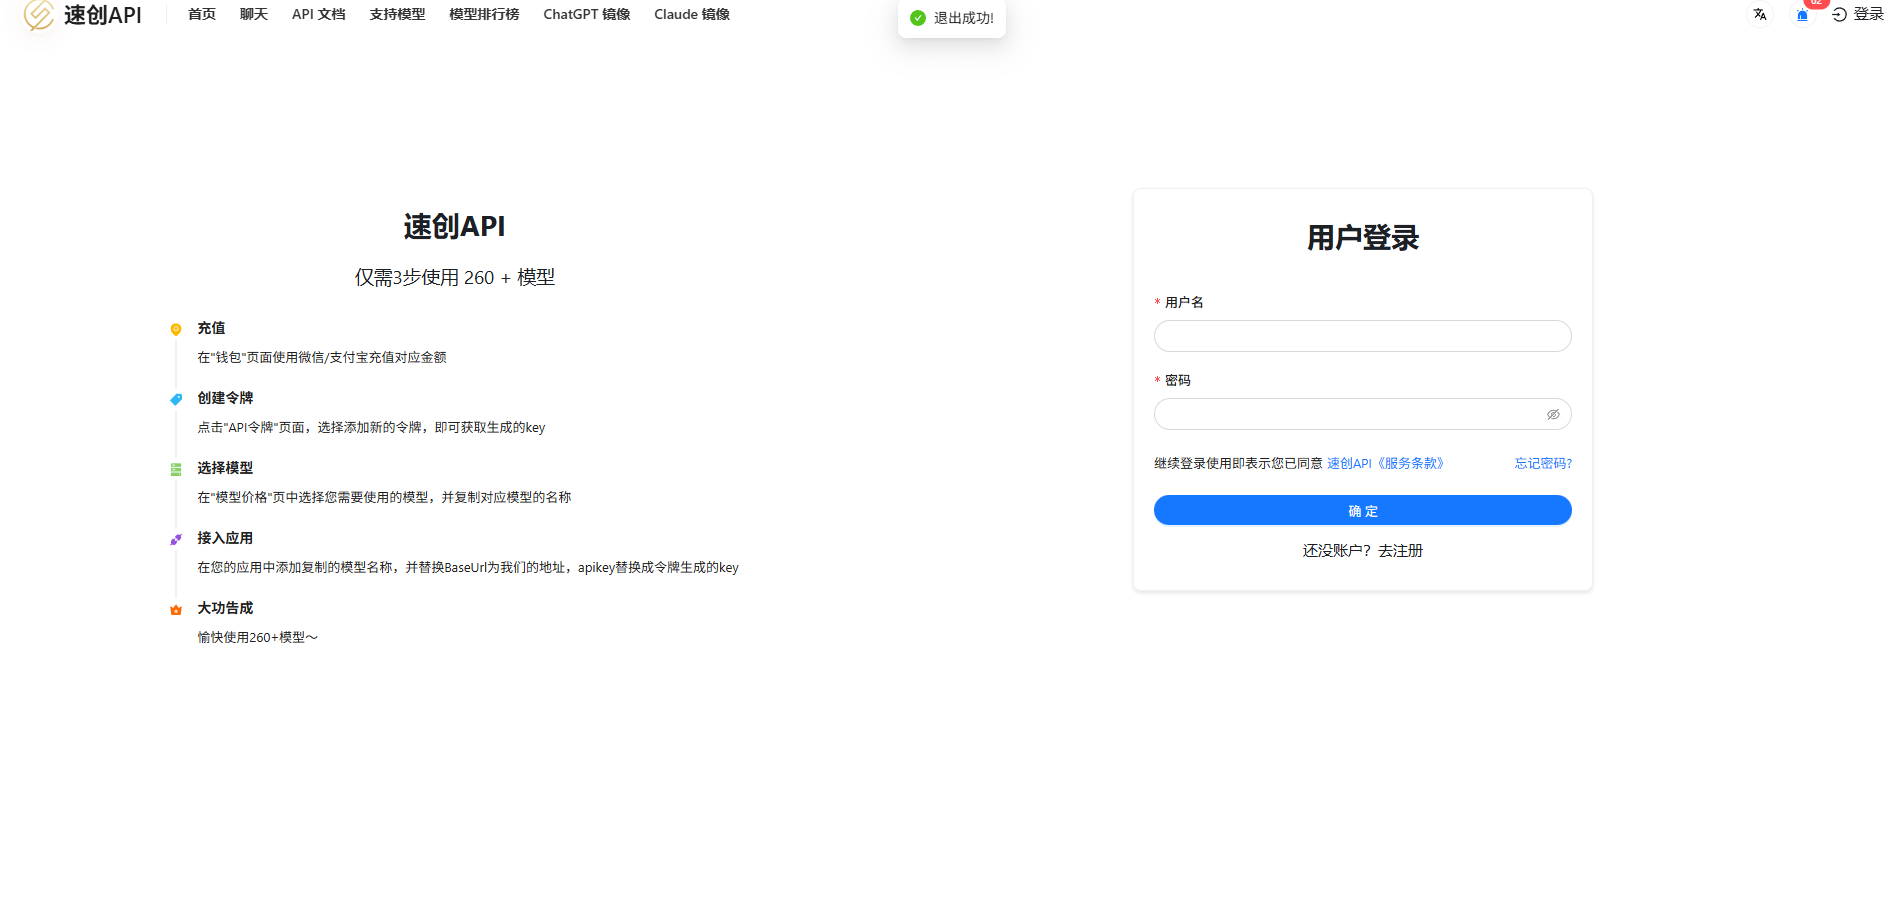Click the 选择模型 step title
Viewport: 1900px width, 898px height.
tap(225, 468)
